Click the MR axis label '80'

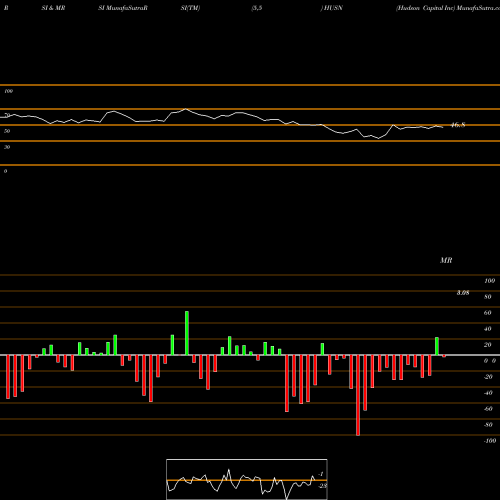pyautogui.click(x=488, y=297)
